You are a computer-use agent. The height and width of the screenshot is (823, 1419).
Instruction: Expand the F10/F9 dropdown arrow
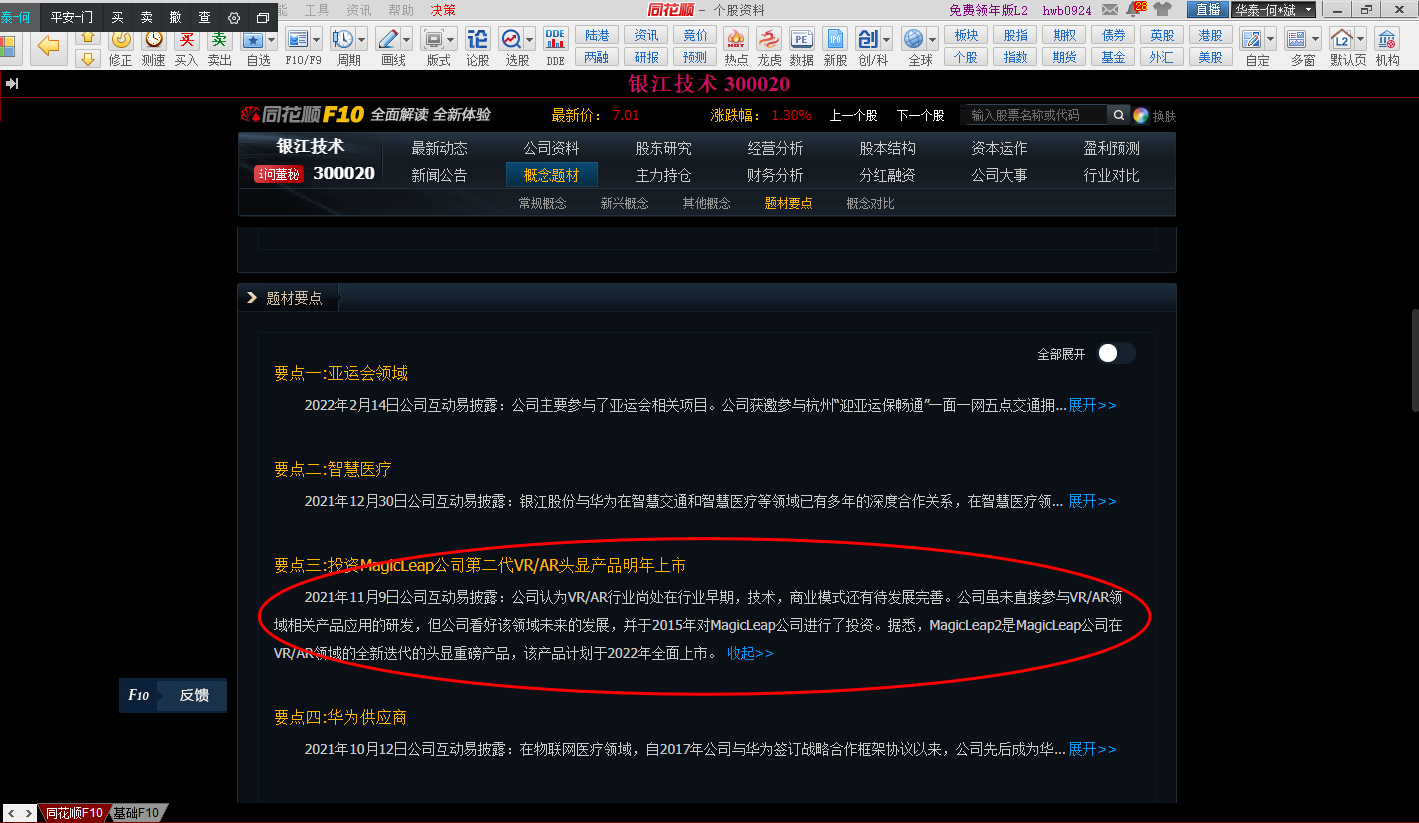pyautogui.click(x=316, y=41)
